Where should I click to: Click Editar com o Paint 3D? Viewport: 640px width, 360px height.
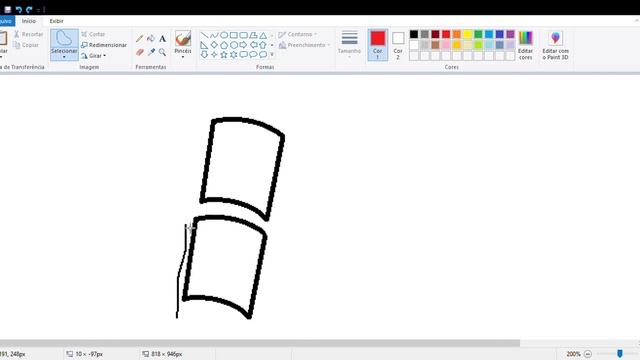[x=555, y=45]
